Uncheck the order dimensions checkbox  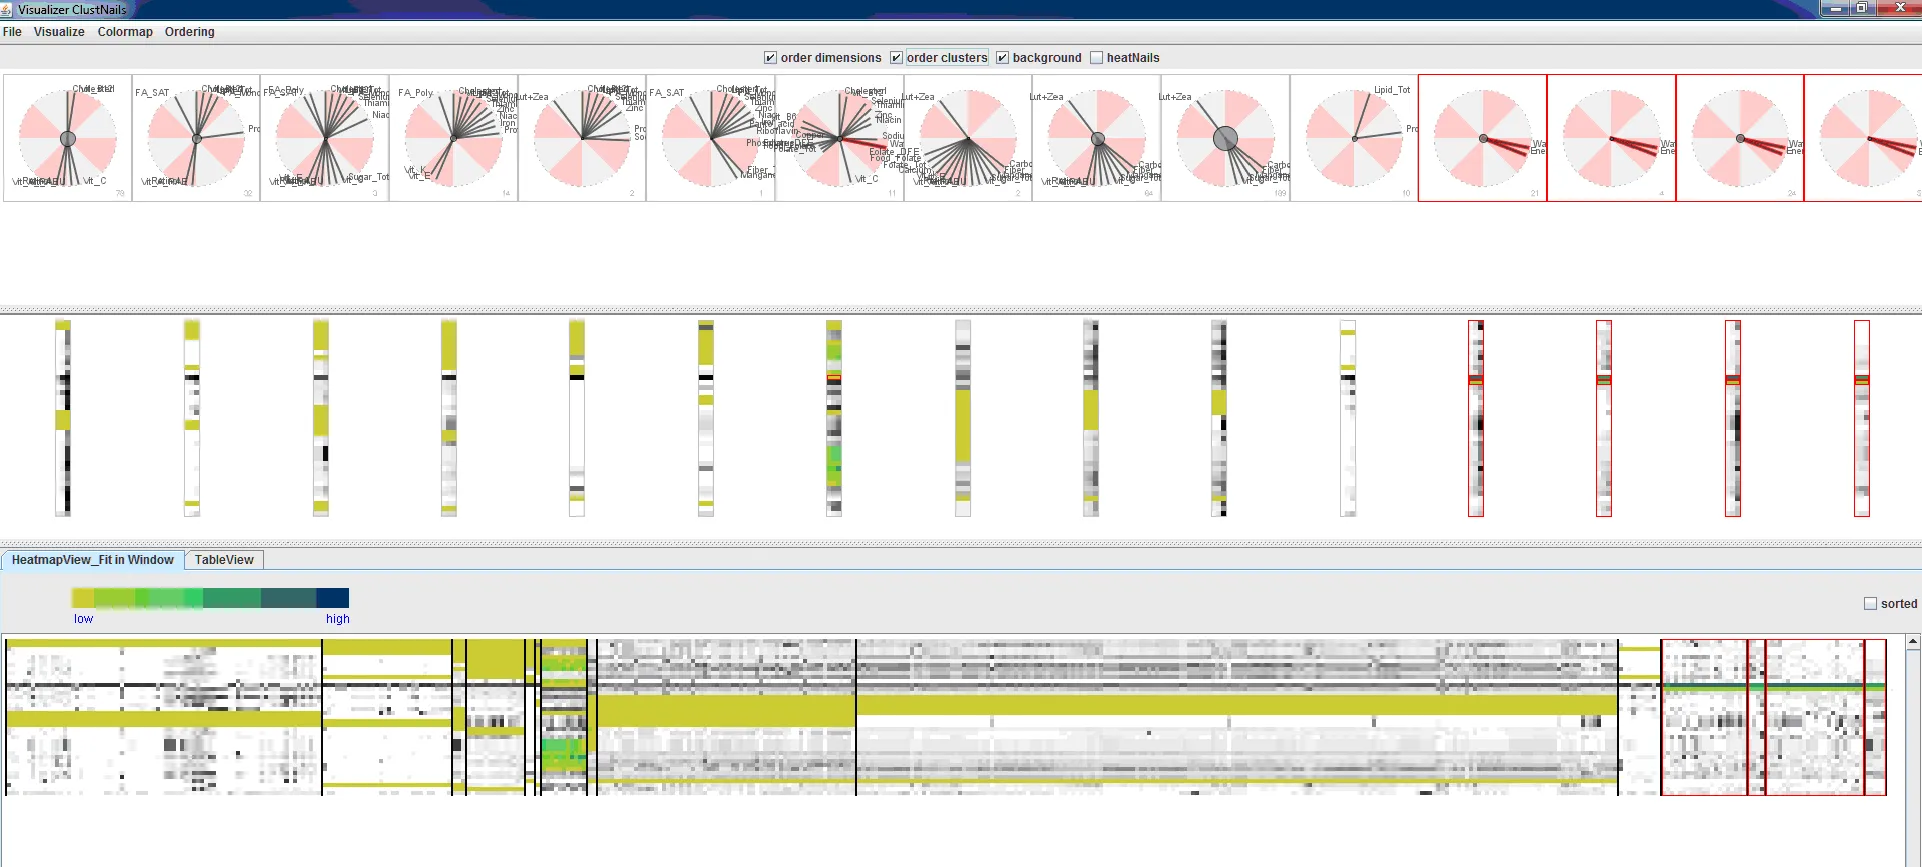pos(770,58)
